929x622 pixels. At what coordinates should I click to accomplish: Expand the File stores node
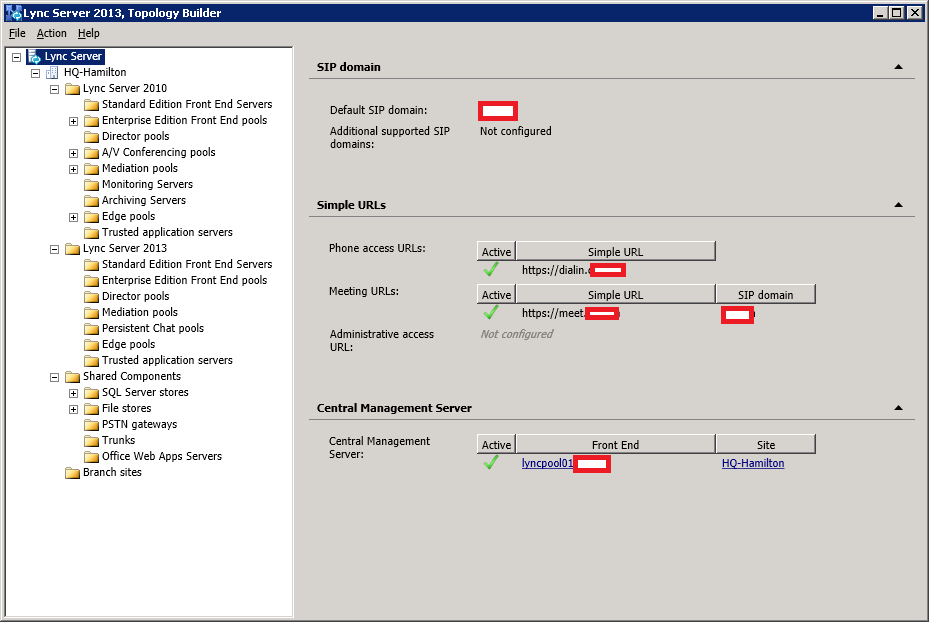coord(73,409)
